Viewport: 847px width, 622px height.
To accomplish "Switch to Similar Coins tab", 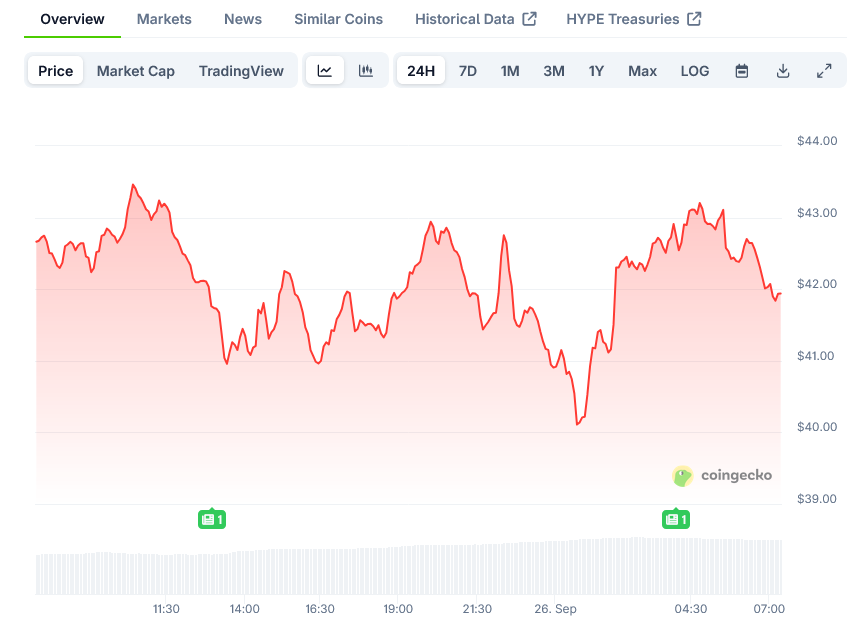I will point(339,19).
